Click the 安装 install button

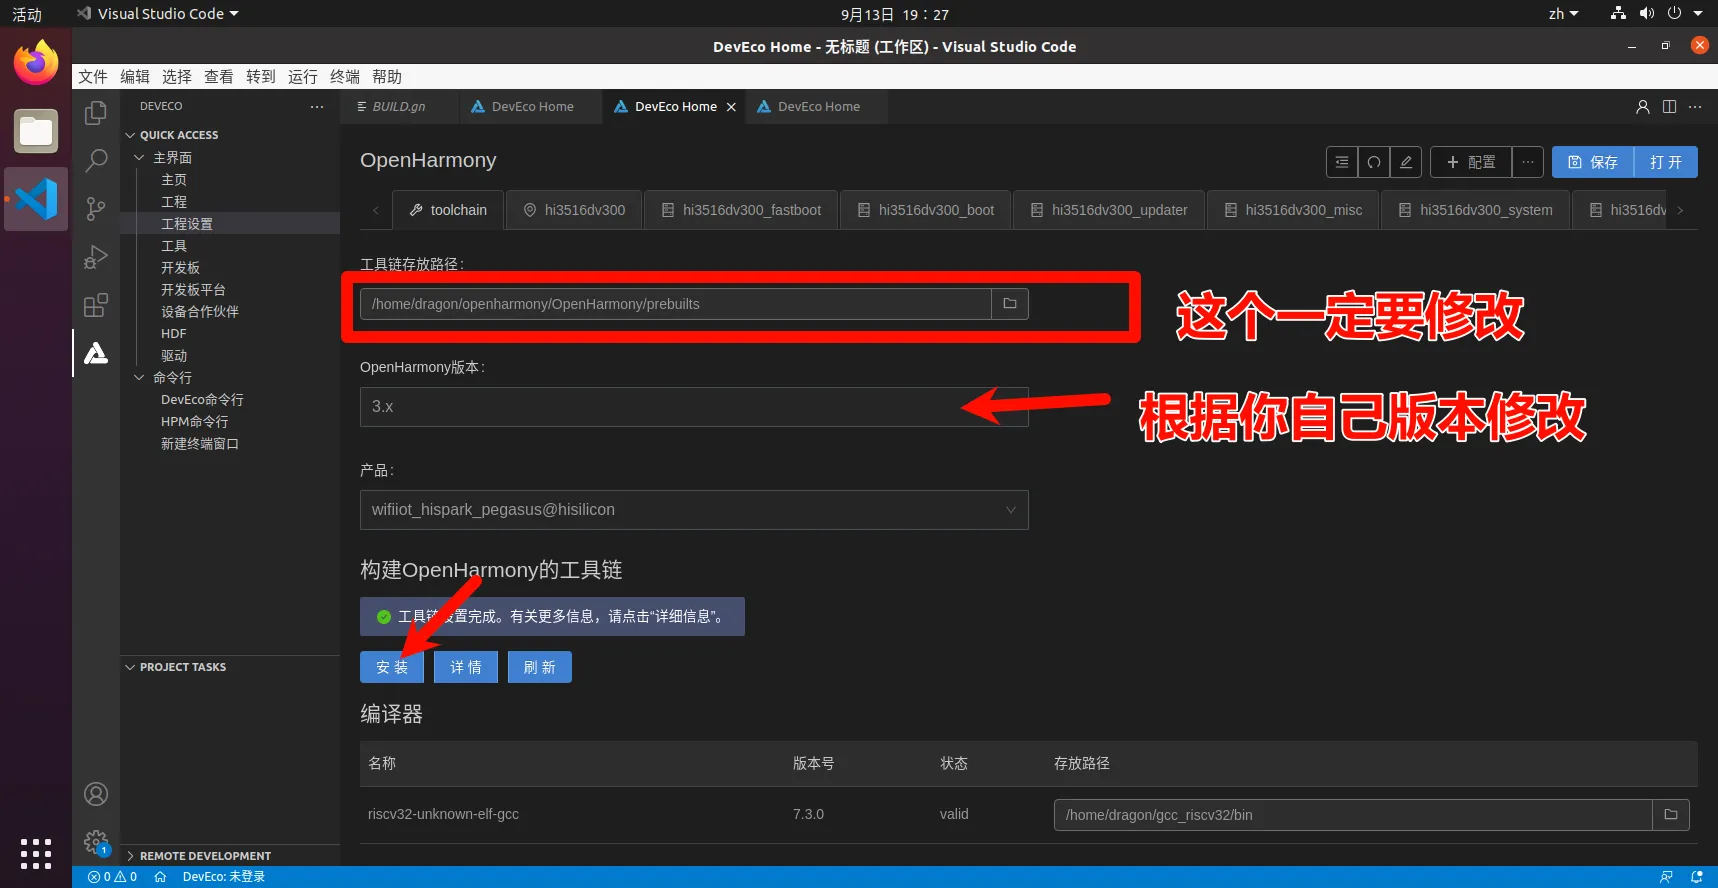pos(392,667)
